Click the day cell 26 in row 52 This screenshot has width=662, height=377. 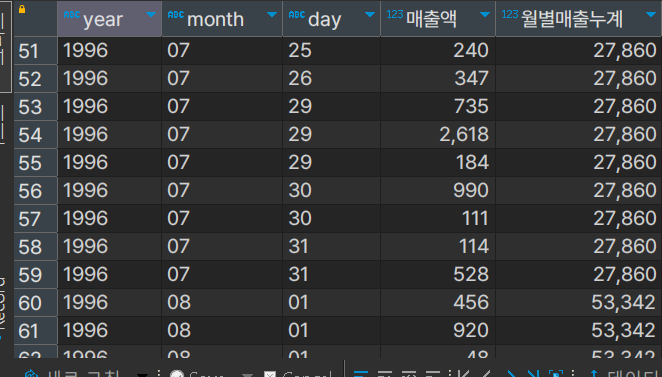pyautogui.click(x=331, y=79)
